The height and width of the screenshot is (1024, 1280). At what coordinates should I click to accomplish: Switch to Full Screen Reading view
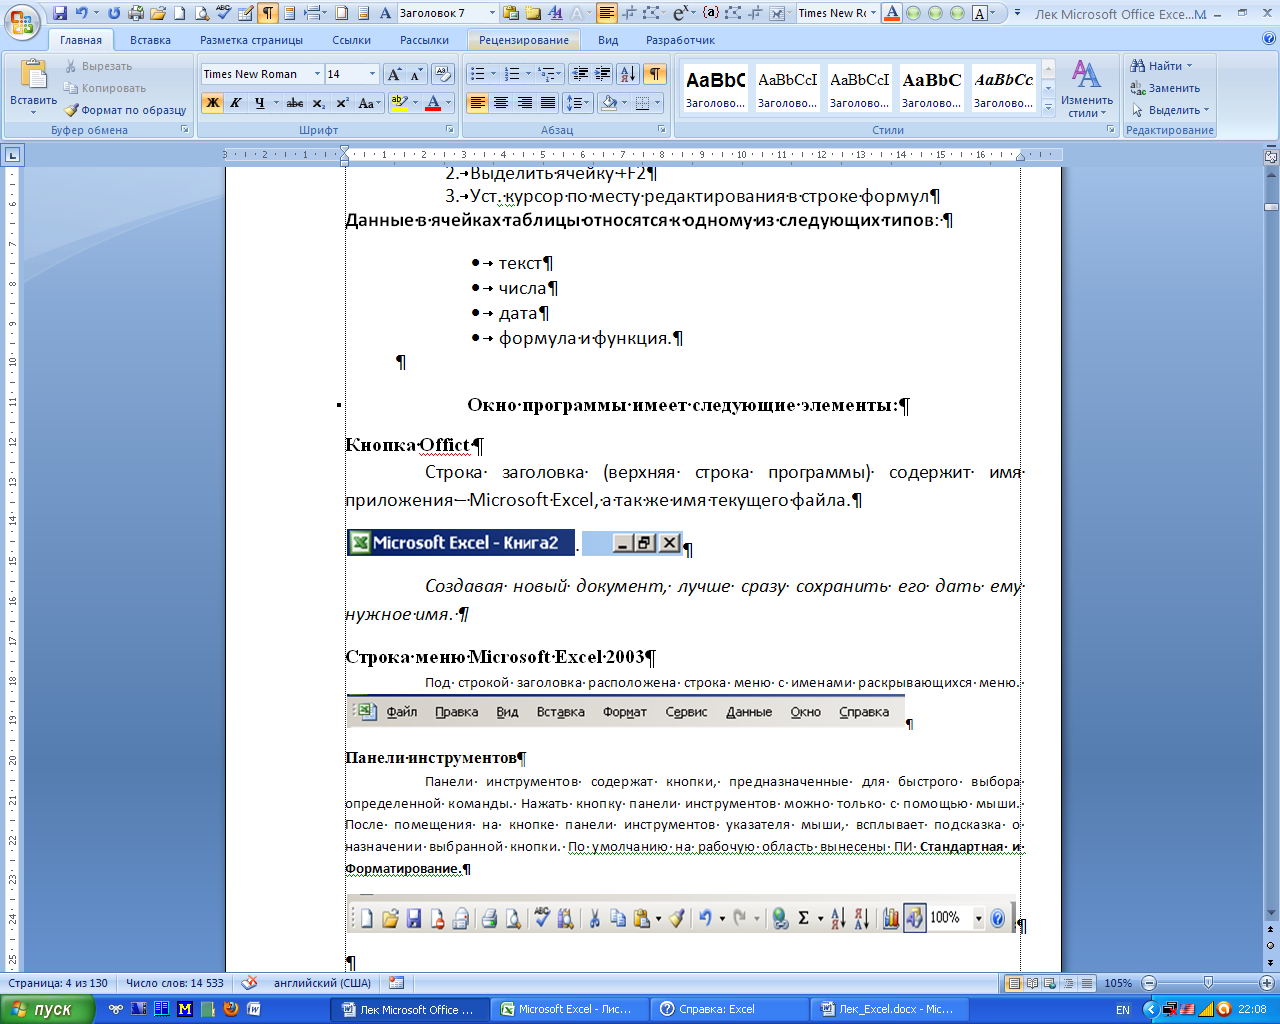pos(1032,983)
